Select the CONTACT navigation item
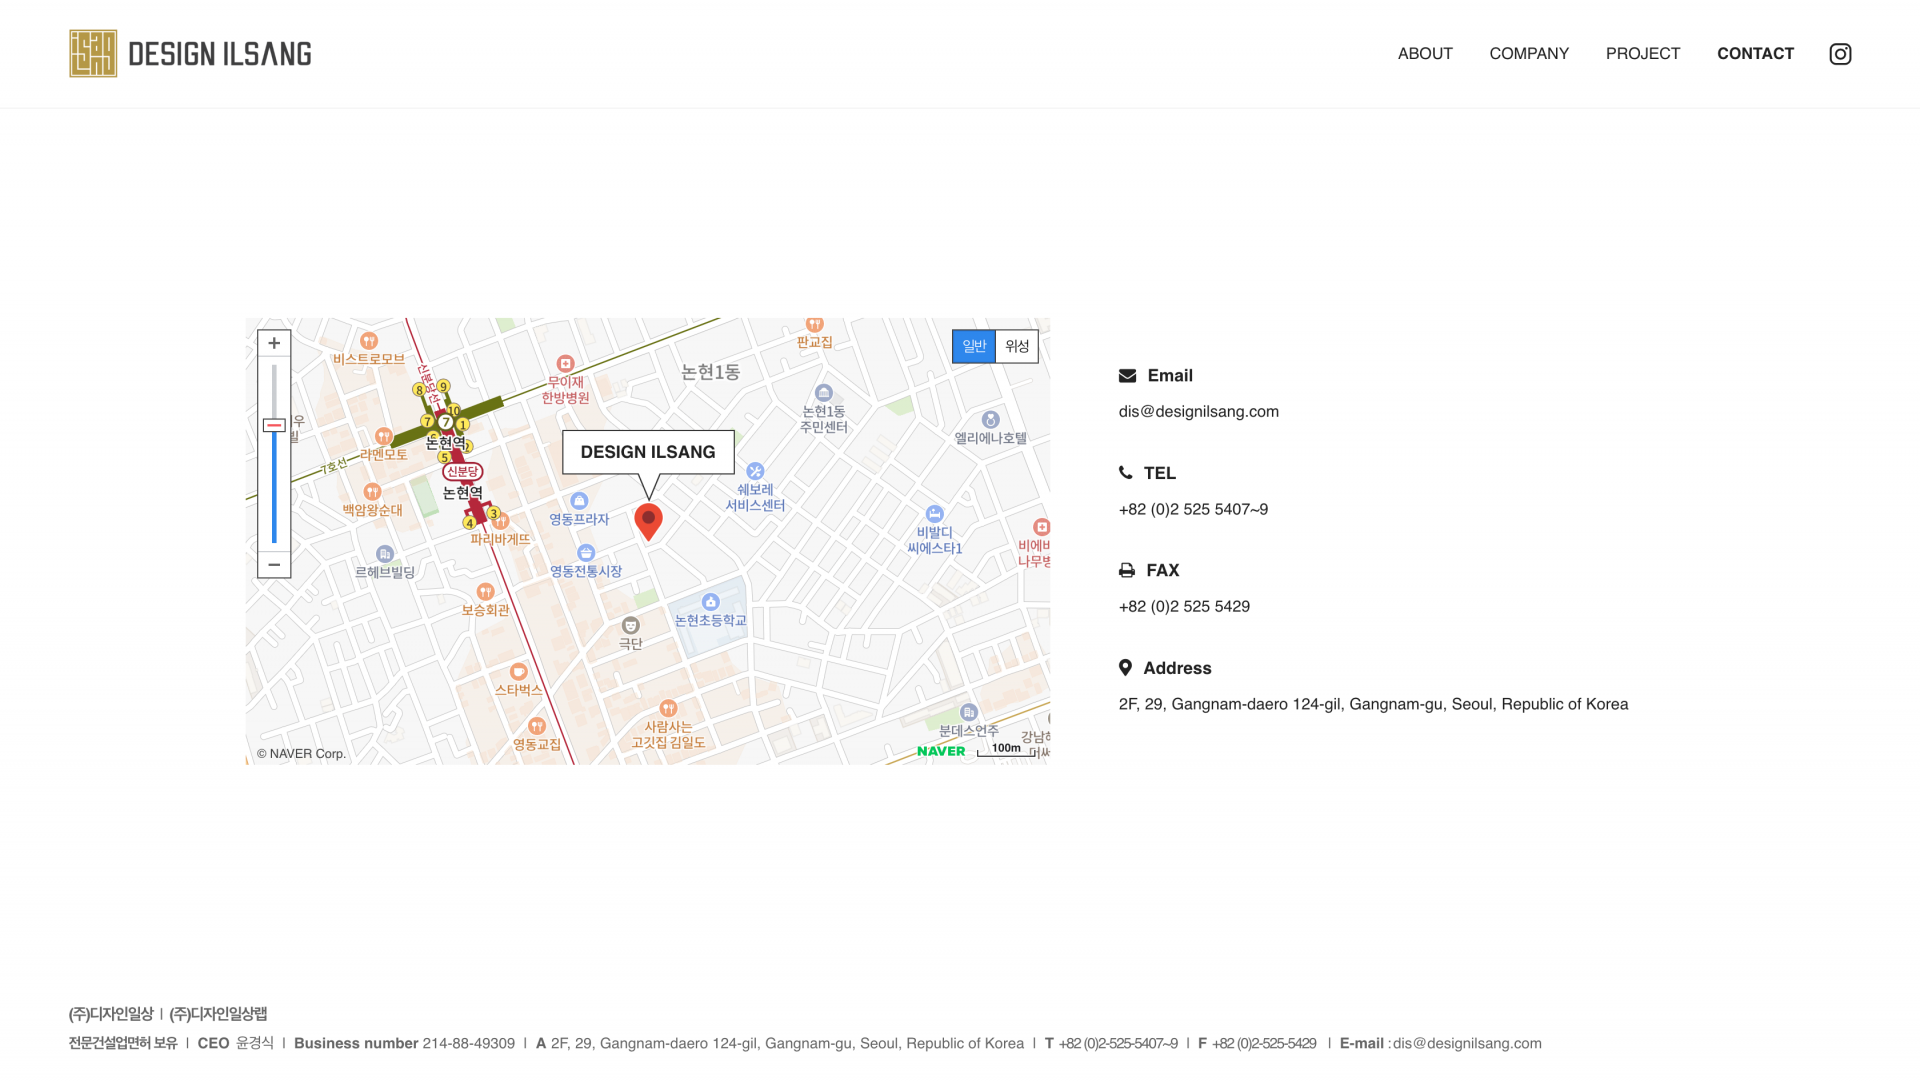Image resolution: width=1920 pixels, height=1082 pixels. point(1755,54)
